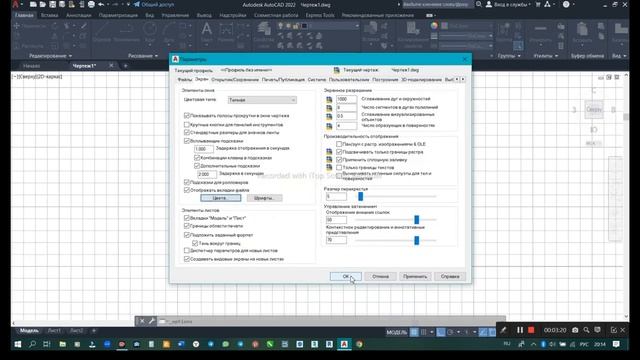Open Chrome from the taskbar
Screen dimensions: 640x360
click(359, 344)
